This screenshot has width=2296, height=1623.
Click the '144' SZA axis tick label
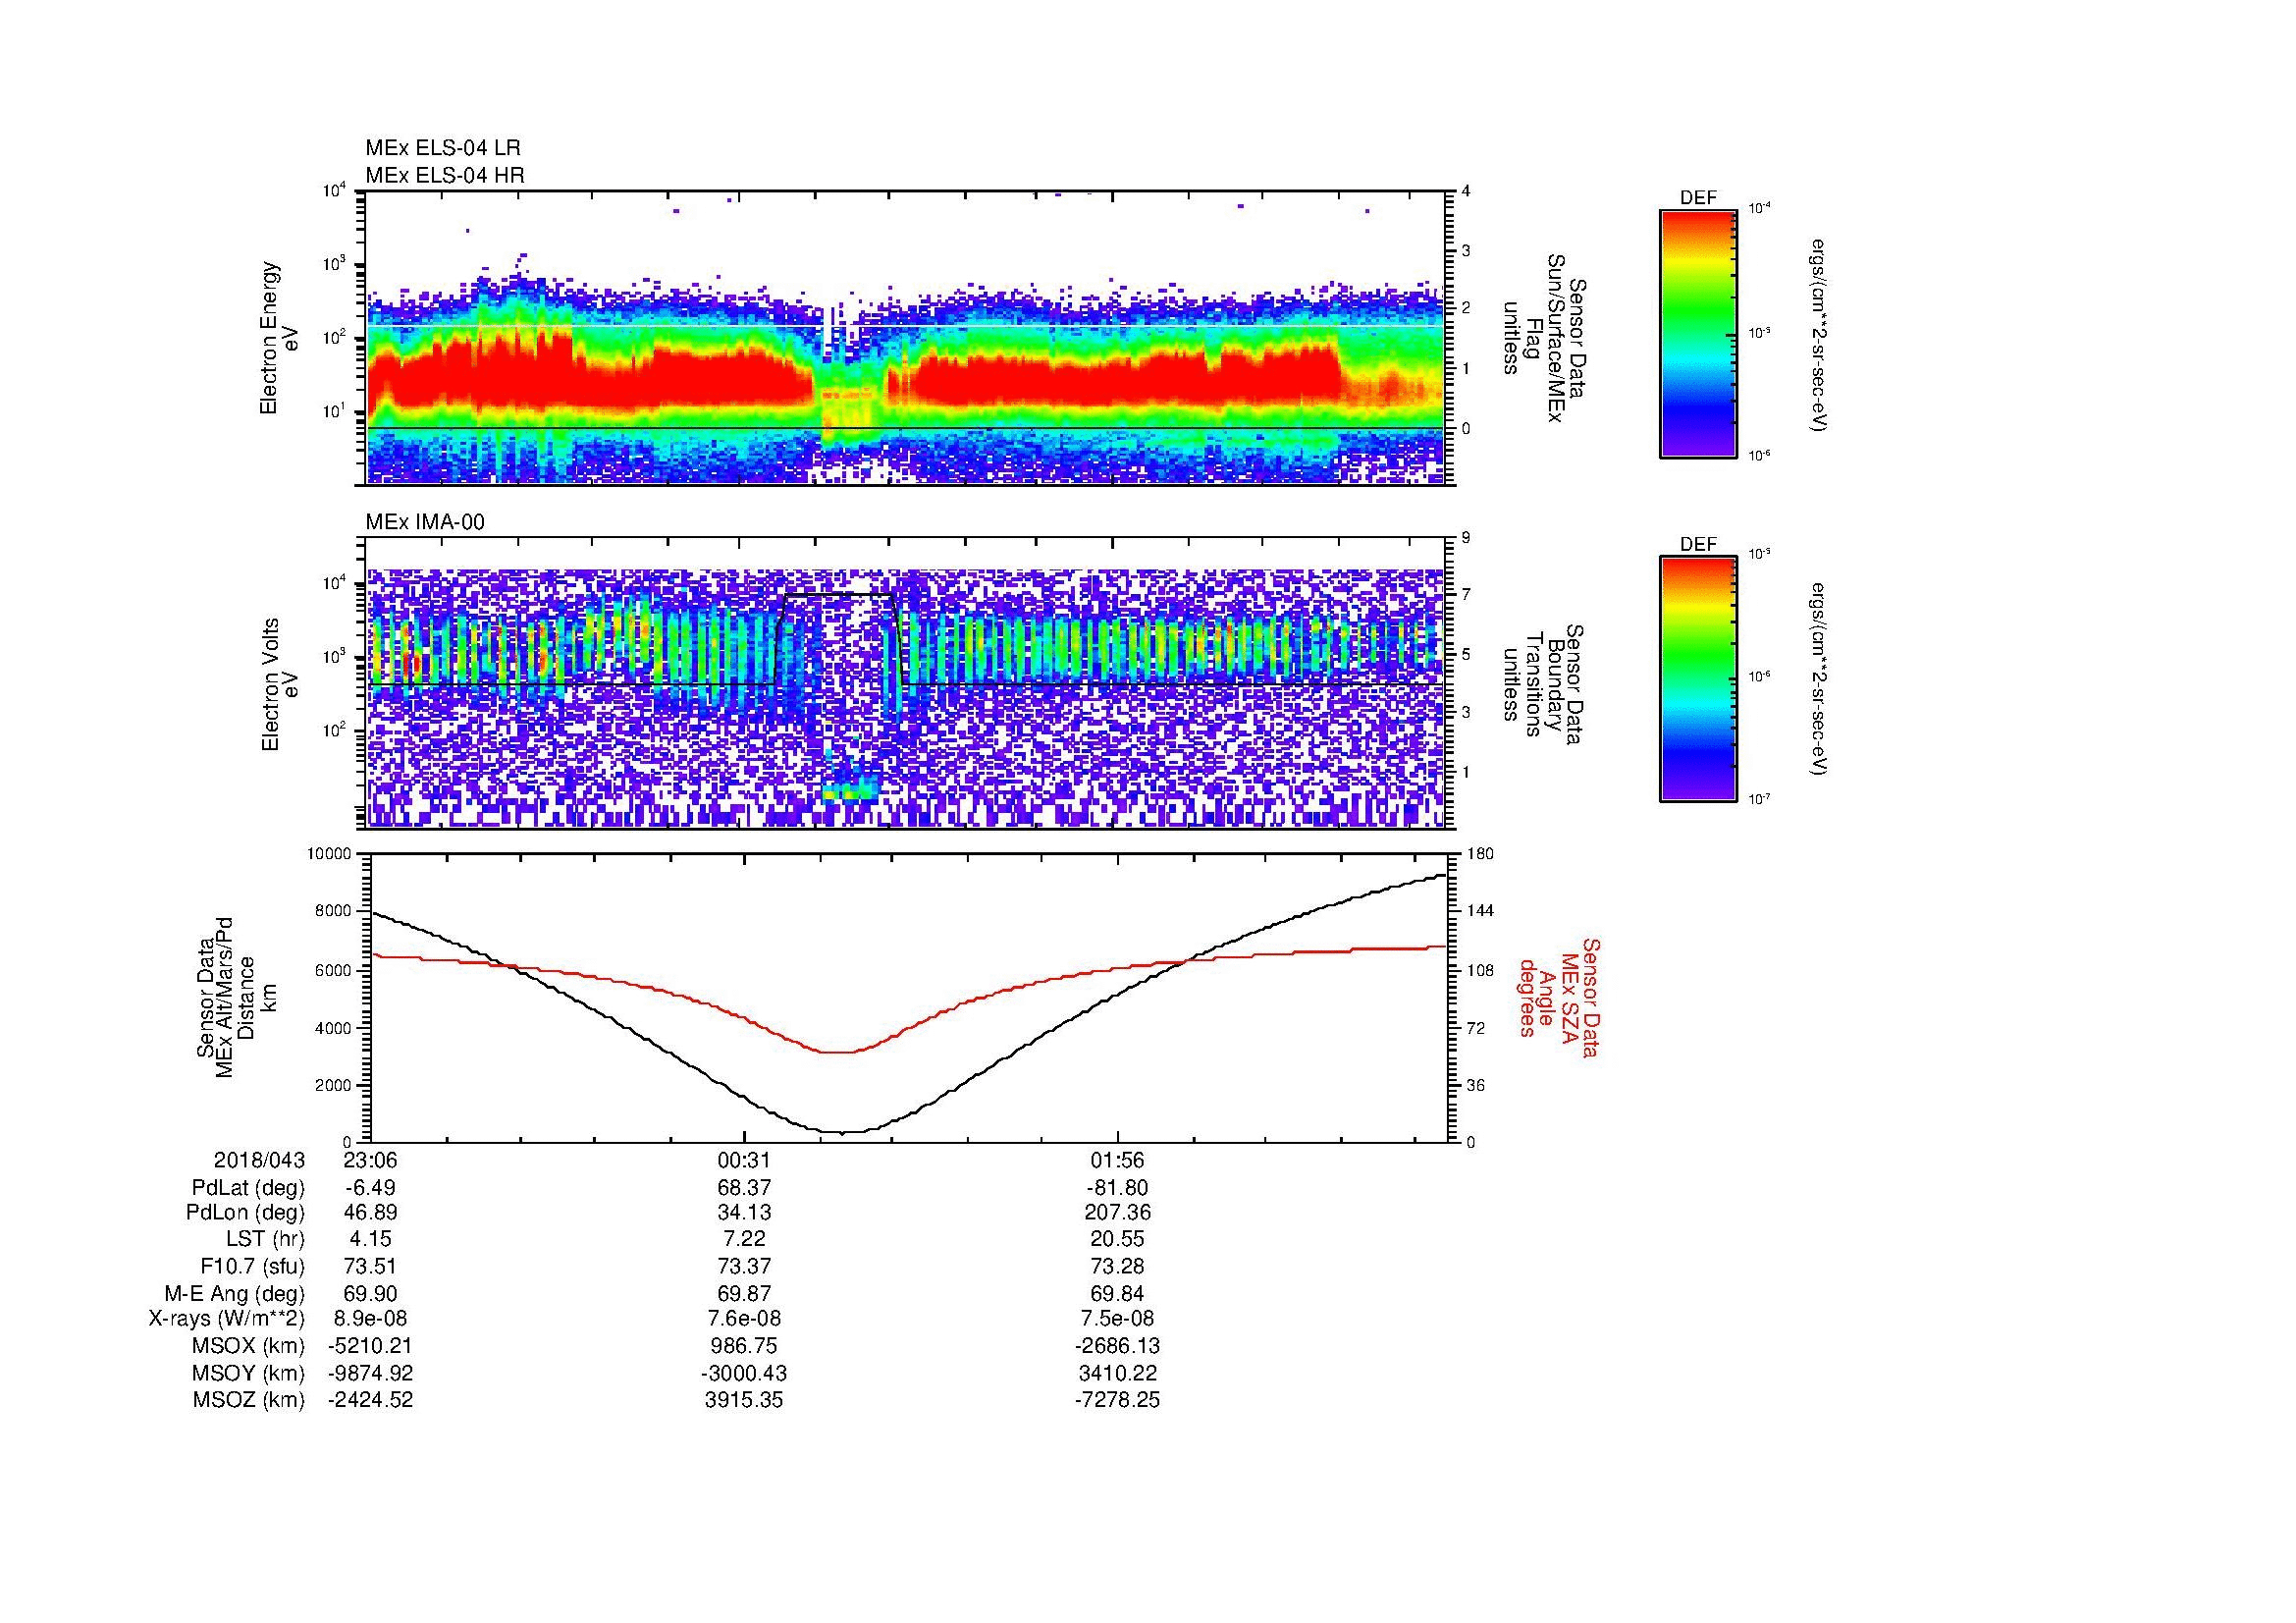(x=1480, y=911)
